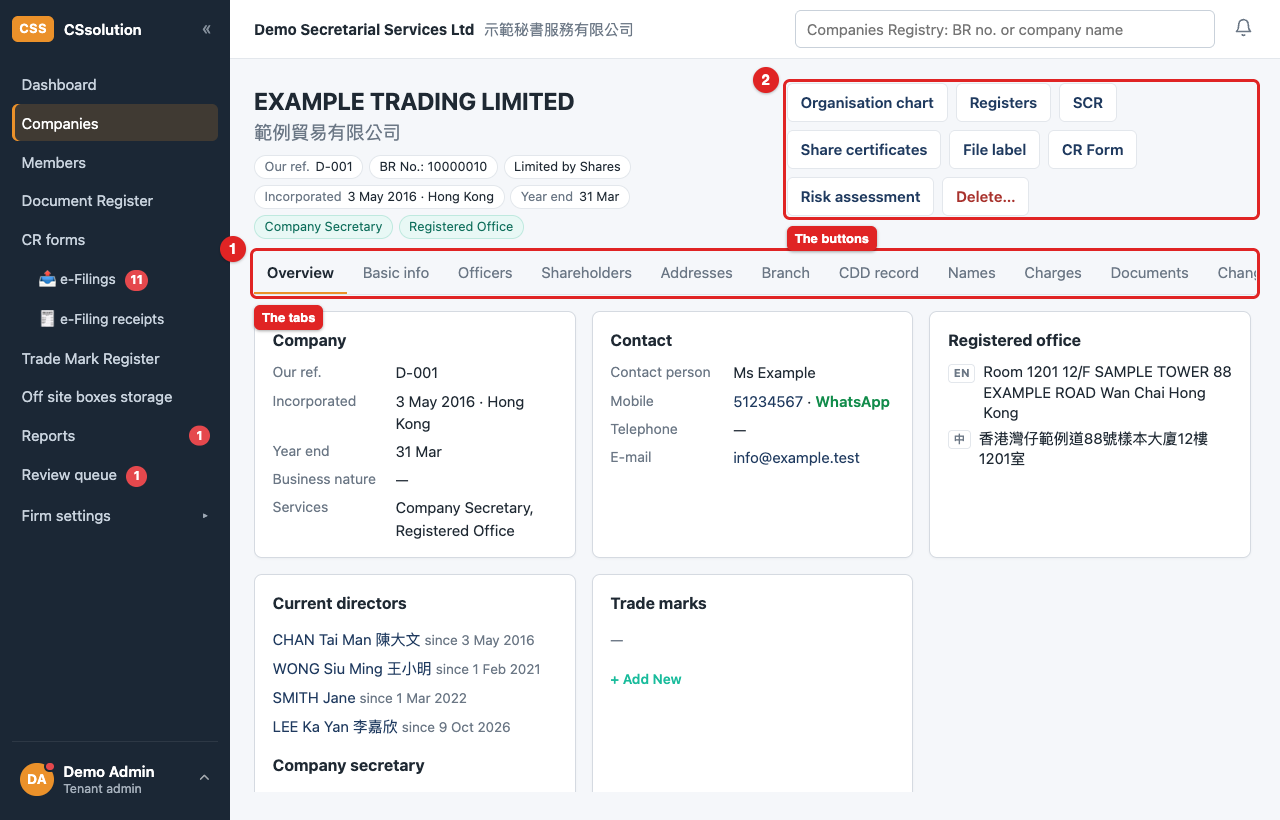Open director CHAN Tai Man's profile
1280x820 pixels.
point(347,640)
